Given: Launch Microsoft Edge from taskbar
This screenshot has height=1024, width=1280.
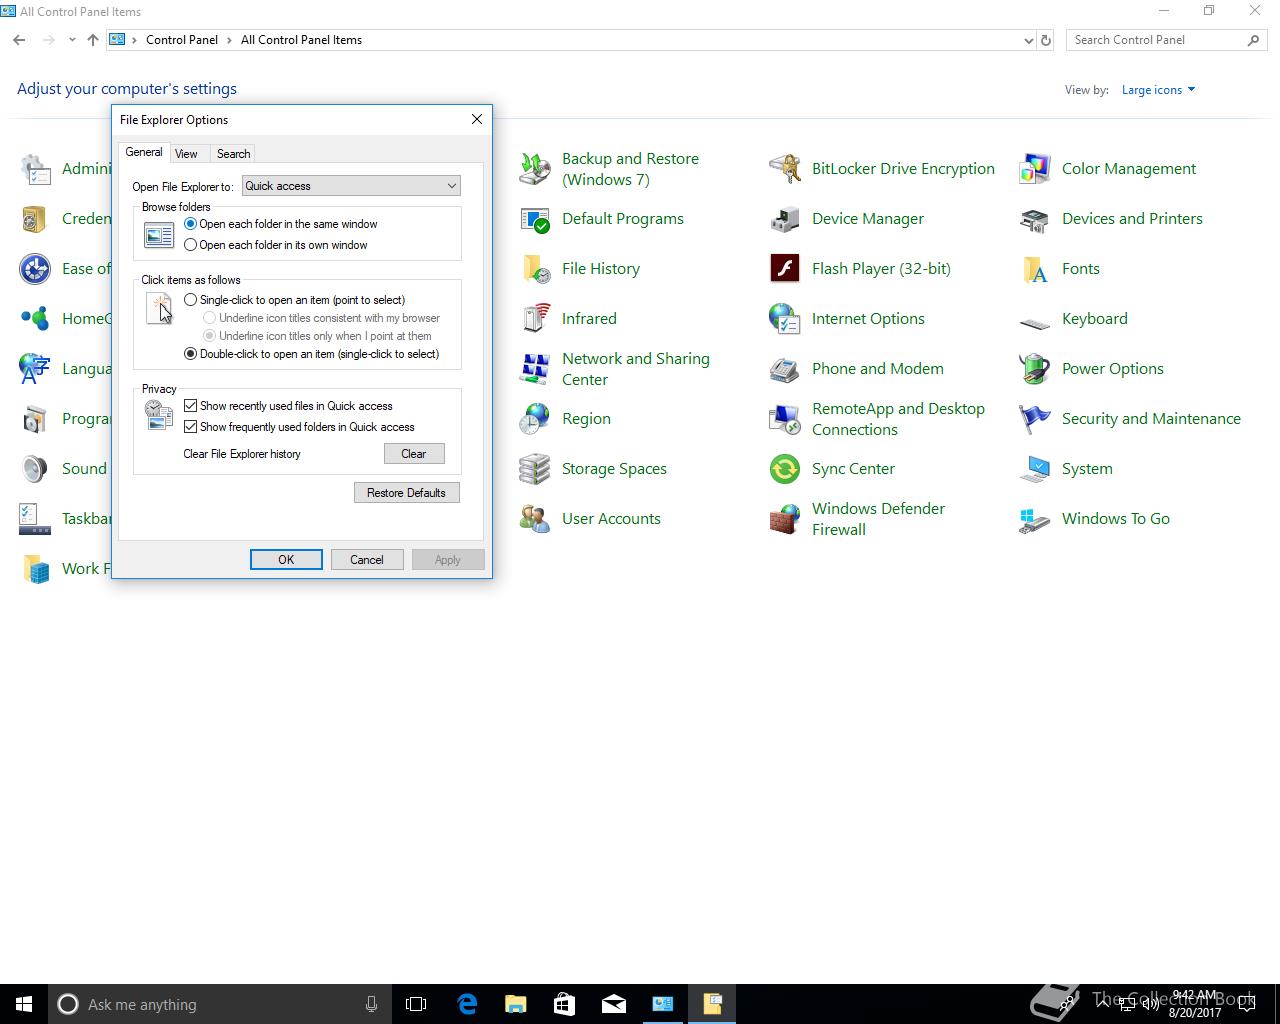Looking at the screenshot, I should click(x=467, y=1004).
